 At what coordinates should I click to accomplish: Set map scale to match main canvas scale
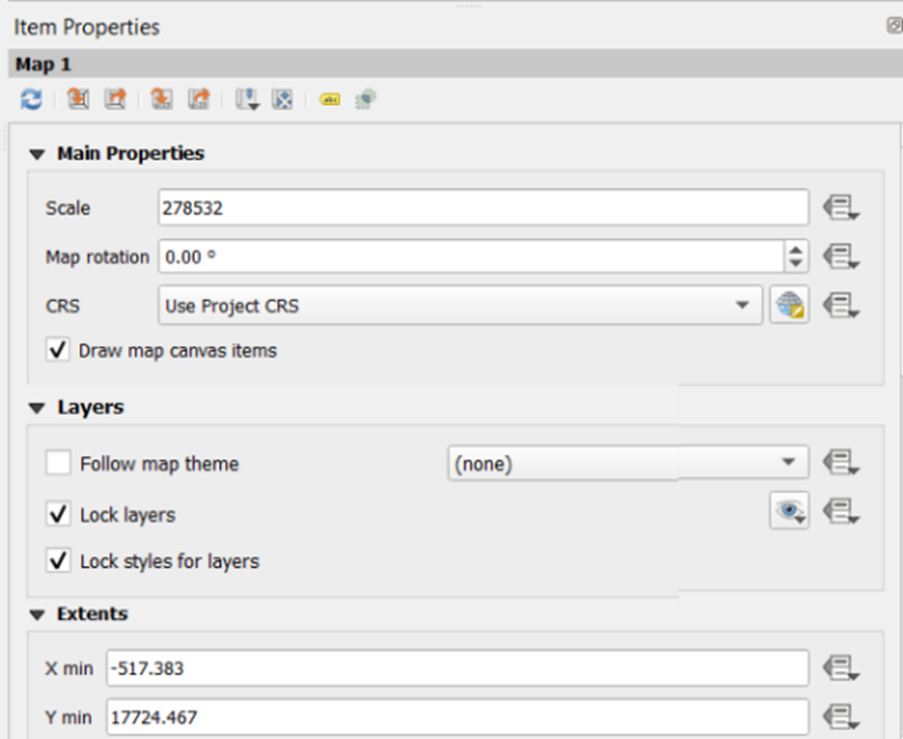[161, 99]
